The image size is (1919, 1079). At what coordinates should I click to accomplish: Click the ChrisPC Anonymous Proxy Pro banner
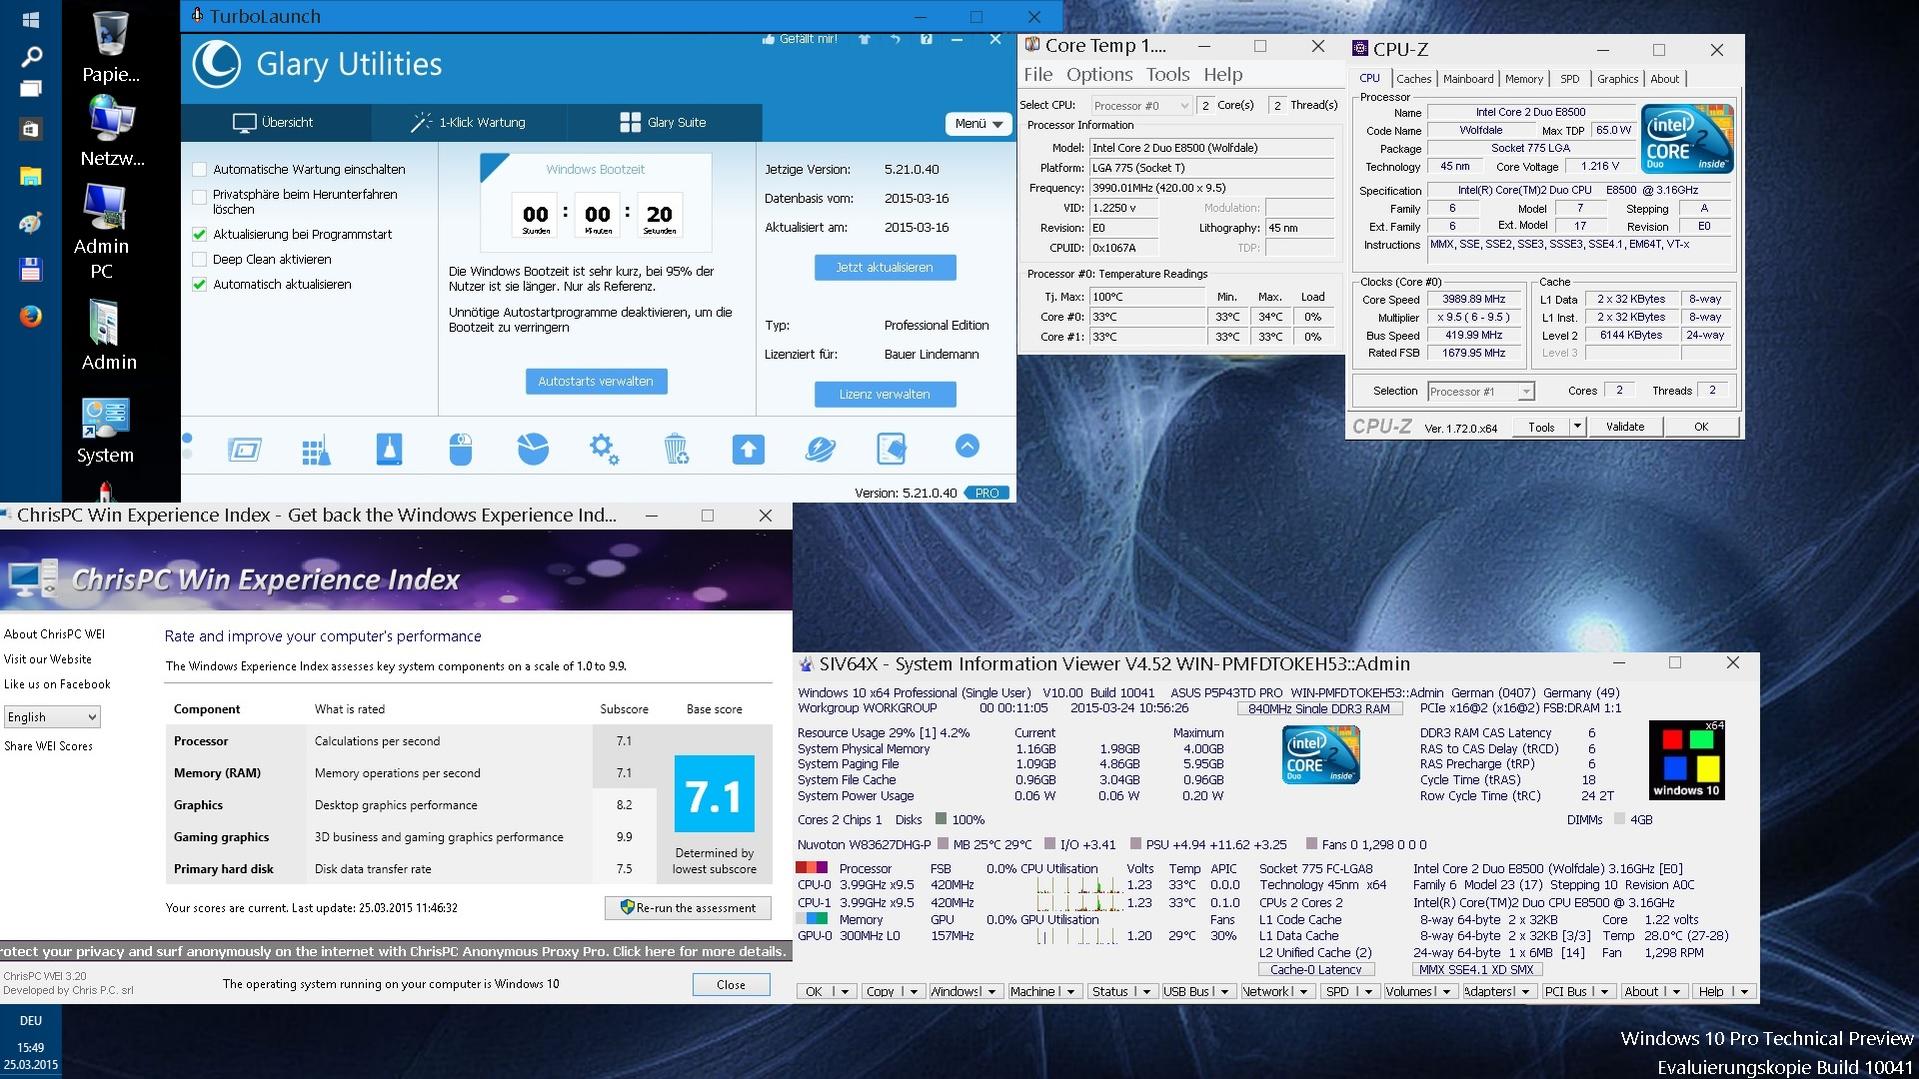click(396, 952)
